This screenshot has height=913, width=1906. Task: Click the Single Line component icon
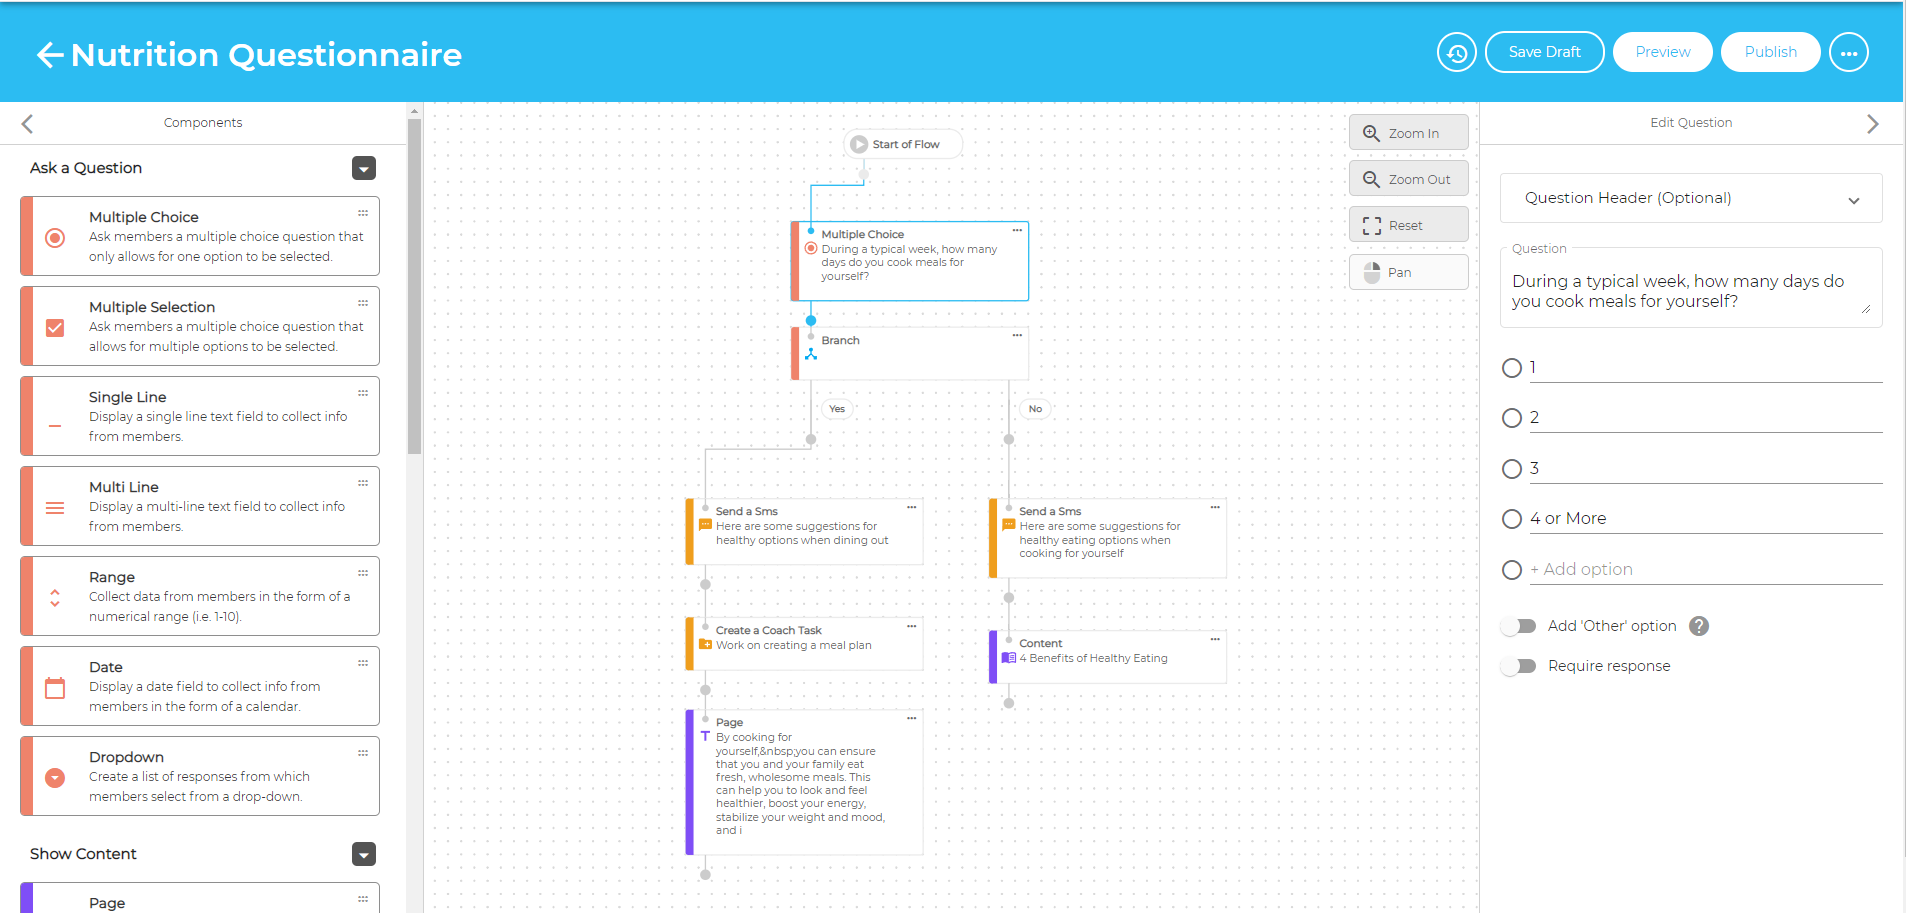[55, 426]
